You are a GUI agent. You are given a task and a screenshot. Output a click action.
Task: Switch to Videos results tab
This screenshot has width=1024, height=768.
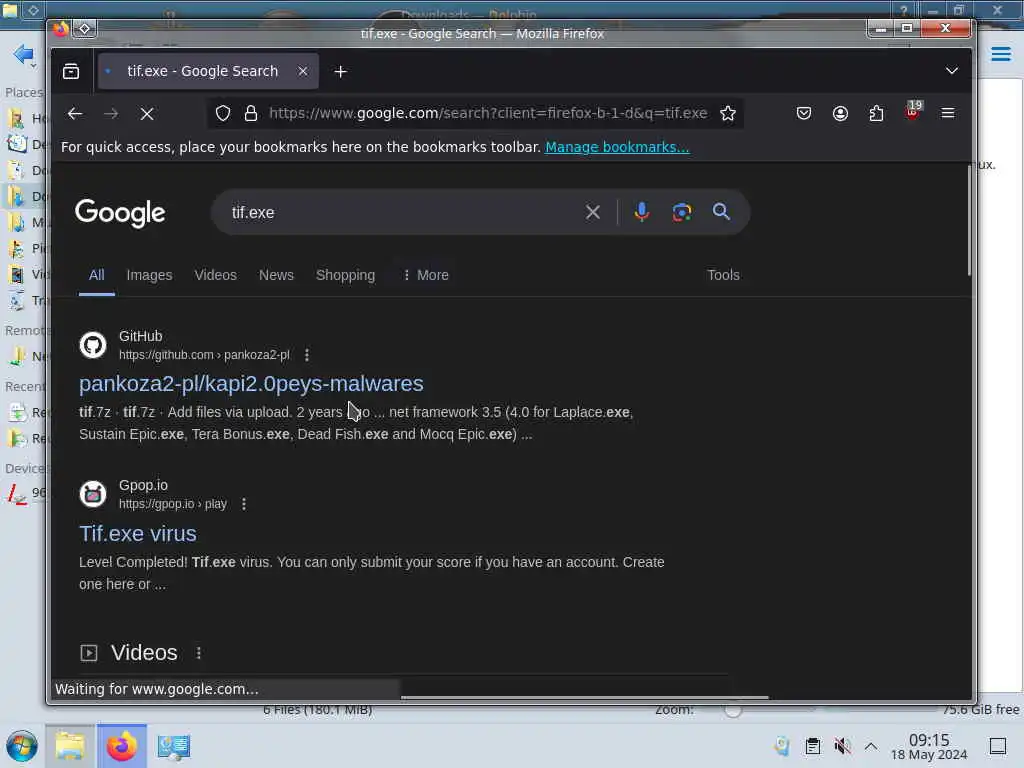point(216,275)
